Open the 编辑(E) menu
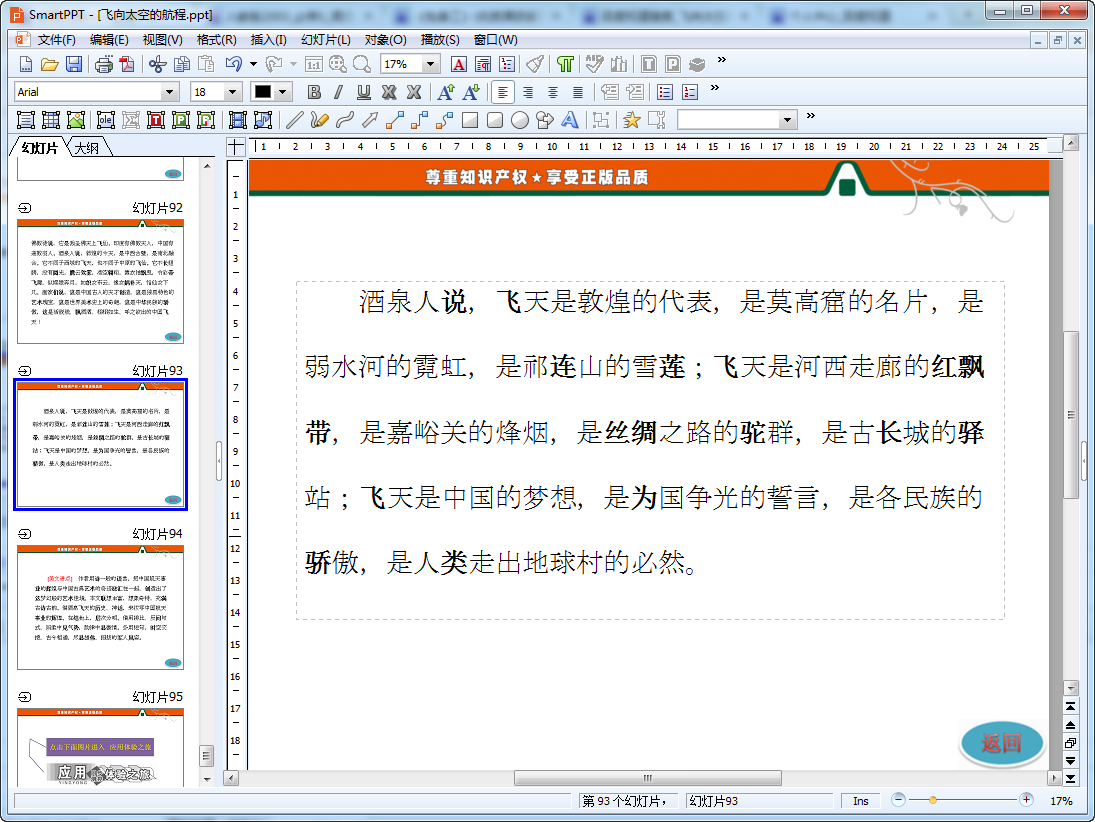The width and height of the screenshot is (1095, 822). coord(109,40)
